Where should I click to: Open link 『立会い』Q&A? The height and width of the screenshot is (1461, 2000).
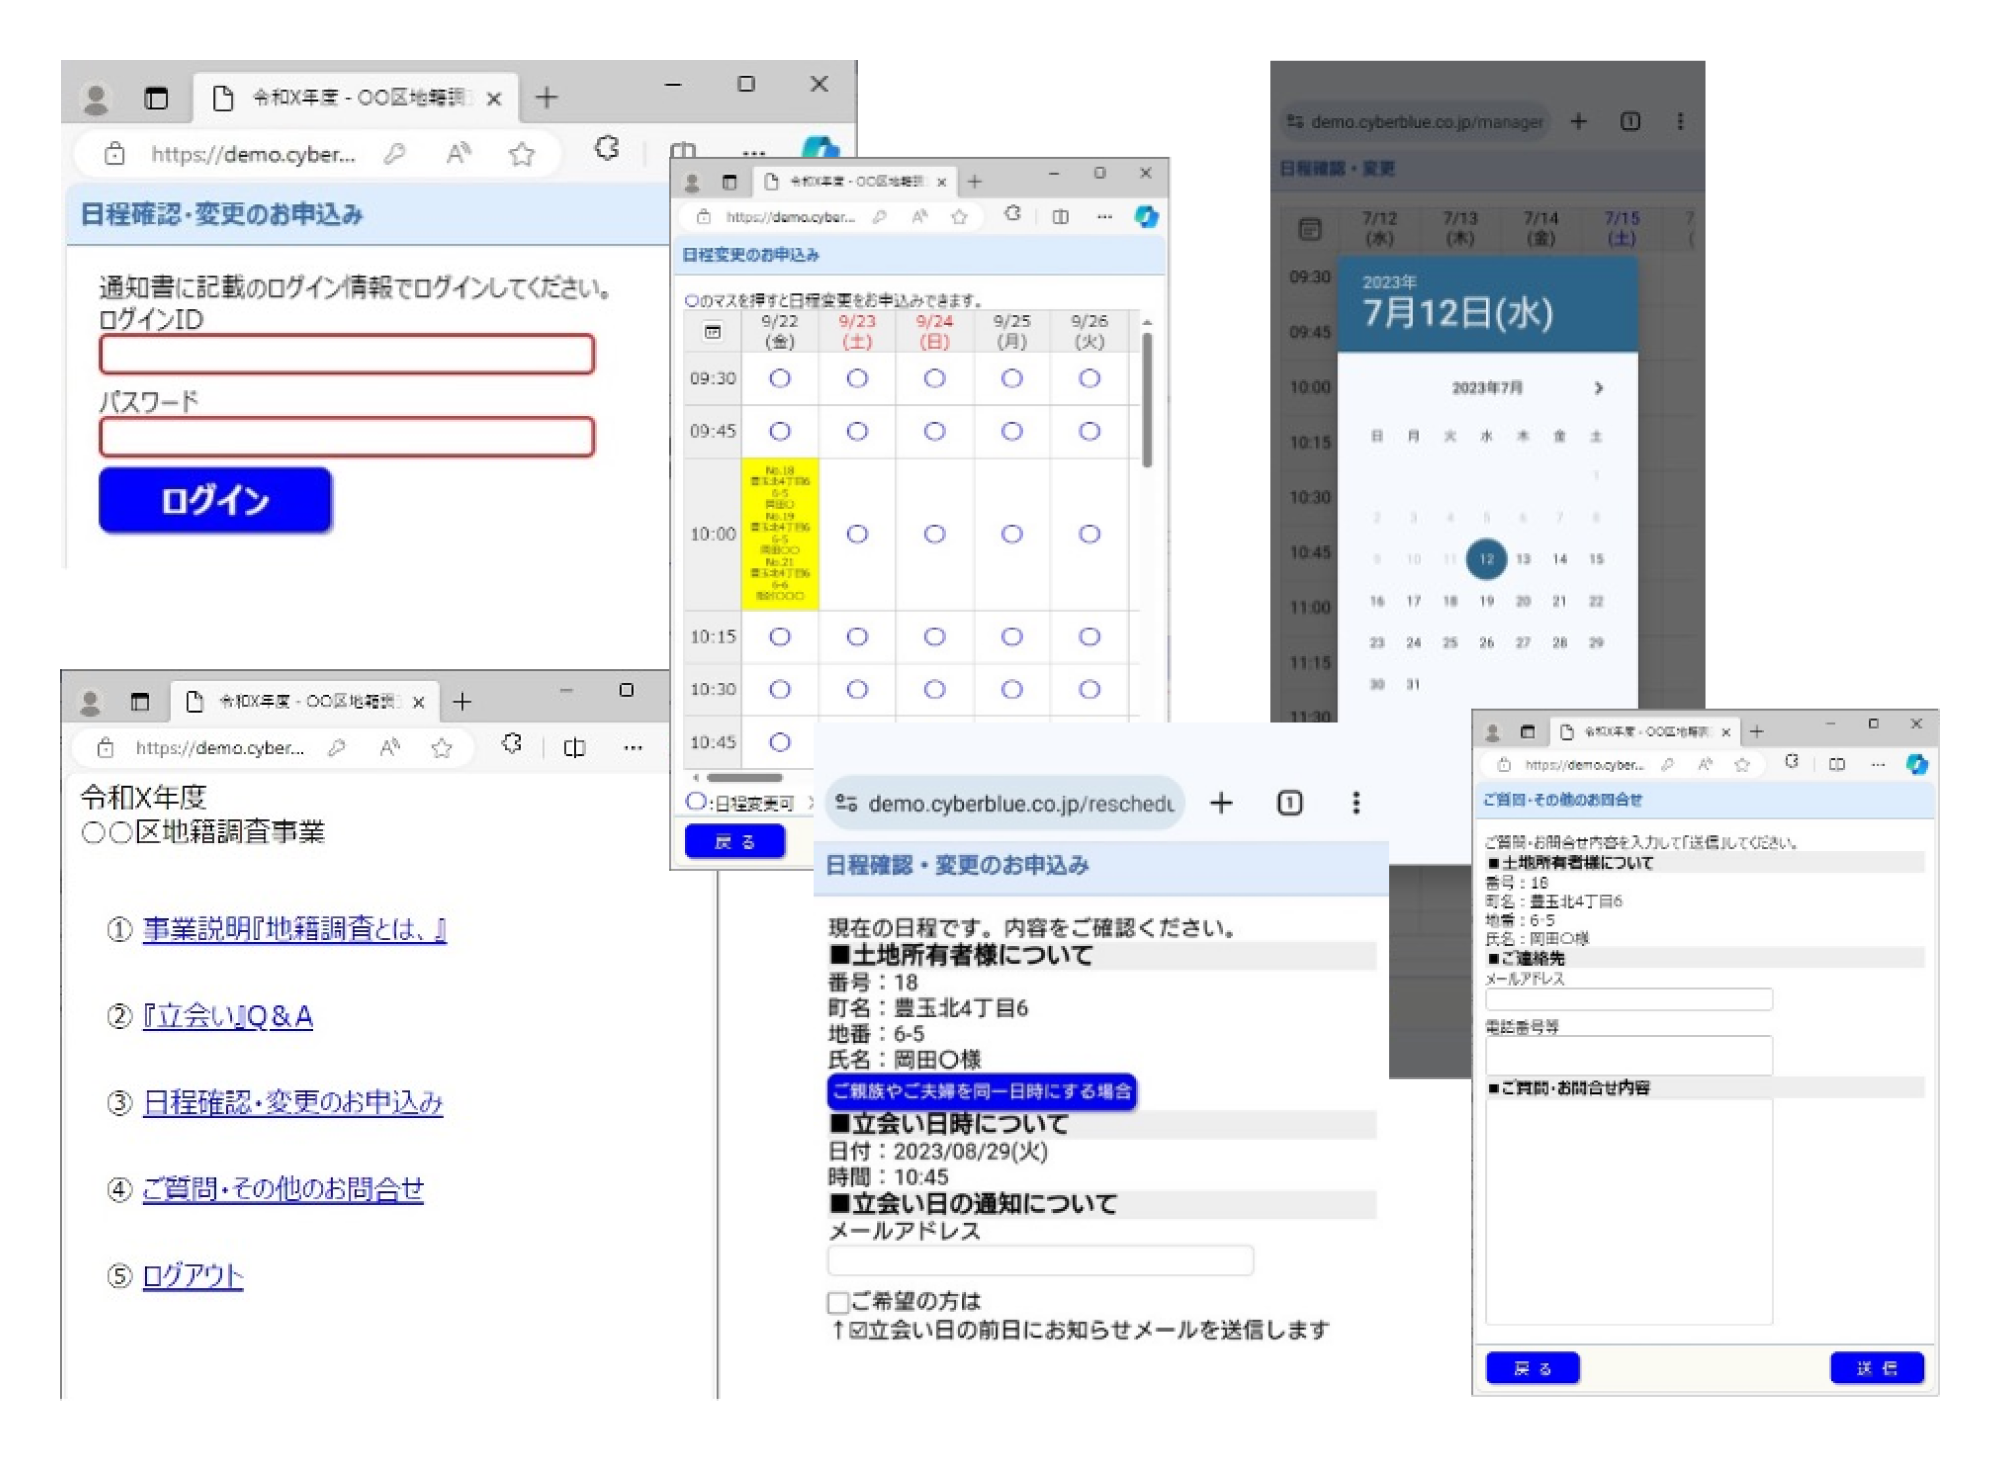coord(228,1015)
